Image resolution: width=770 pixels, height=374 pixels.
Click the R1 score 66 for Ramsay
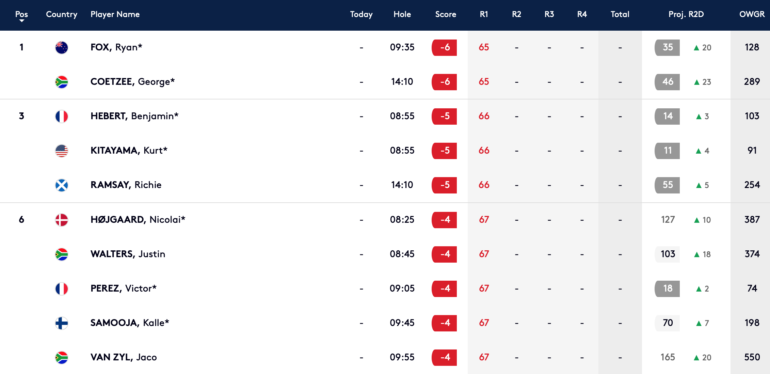[484, 185]
